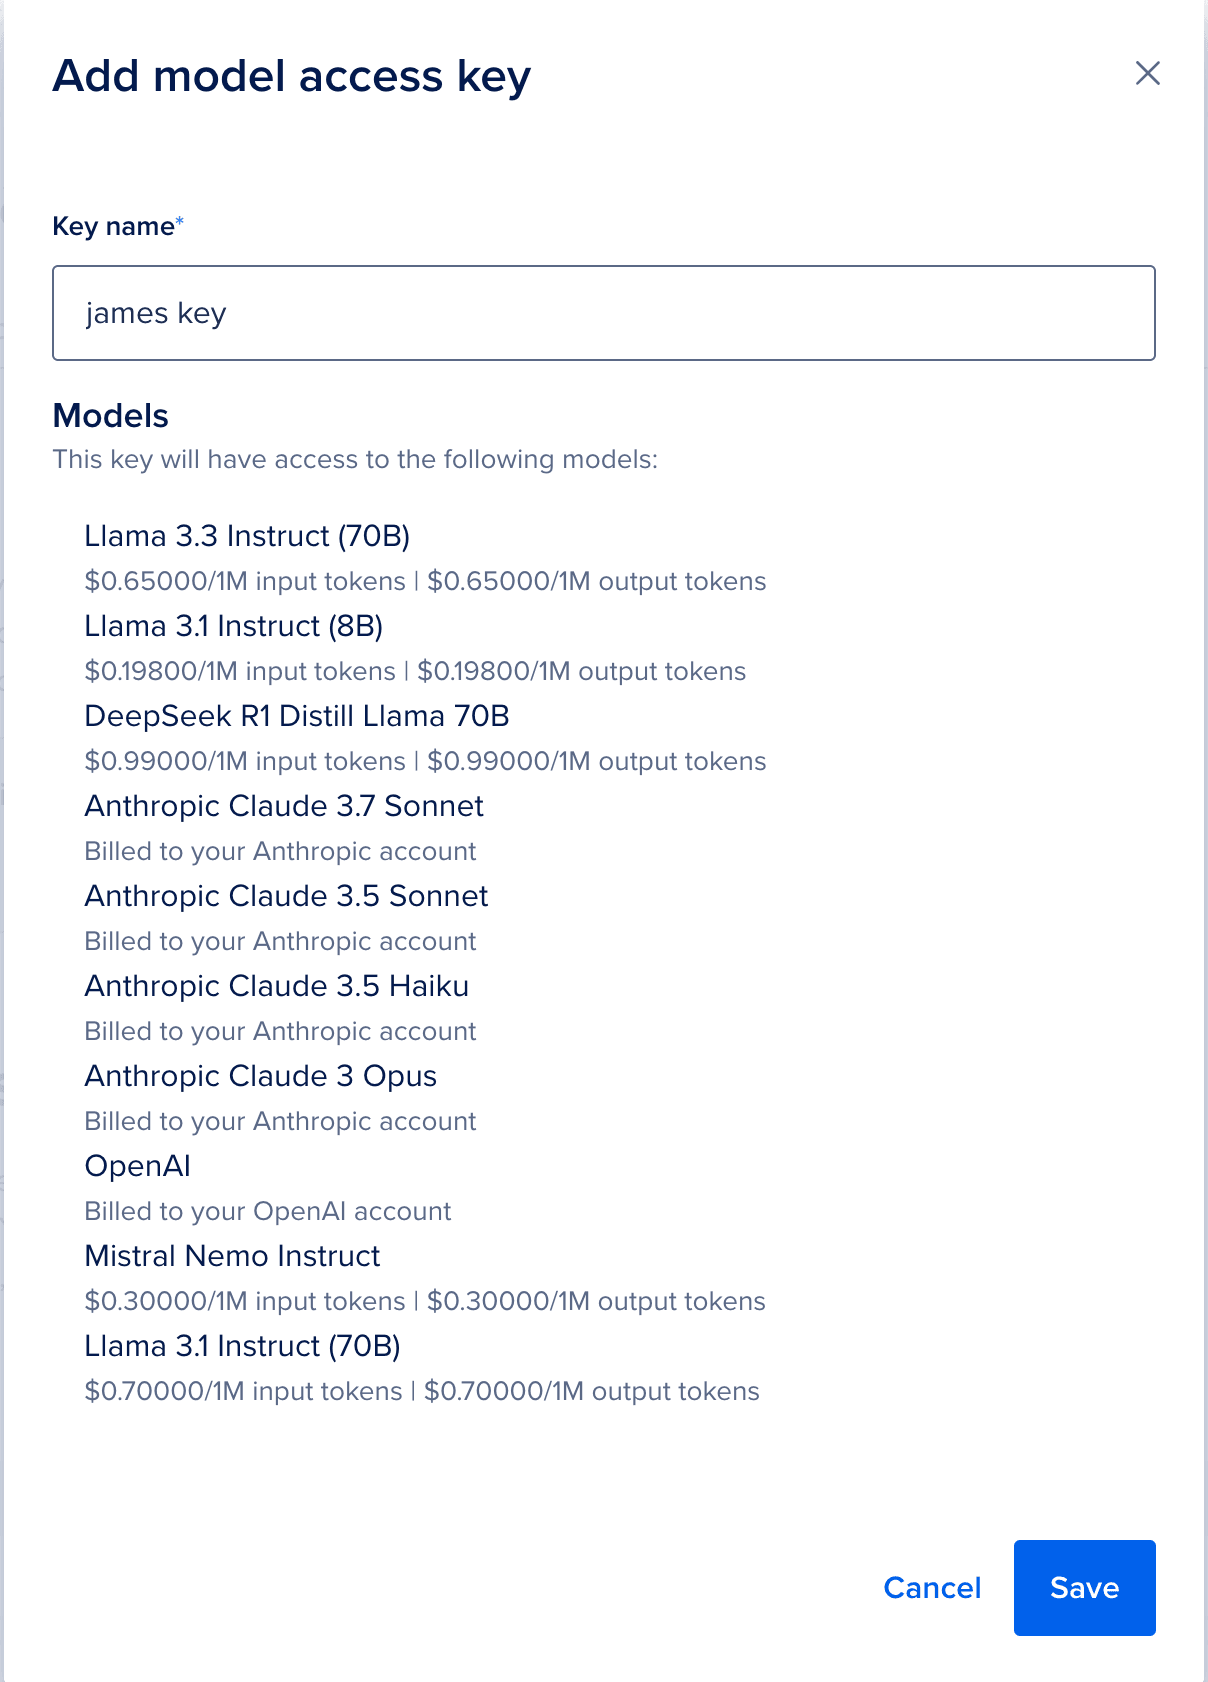Click the Add model access key title
Image resolution: width=1208 pixels, height=1682 pixels.
click(x=292, y=75)
